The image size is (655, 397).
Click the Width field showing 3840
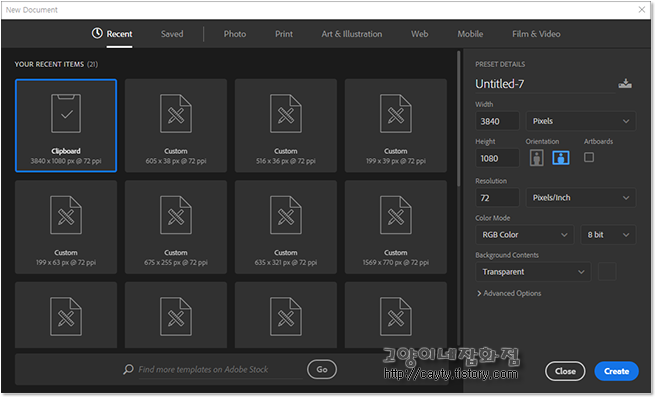click(497, 121)
